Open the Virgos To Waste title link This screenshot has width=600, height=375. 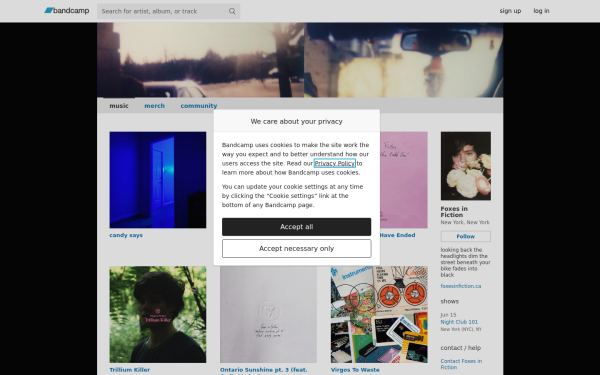[355, 370]
